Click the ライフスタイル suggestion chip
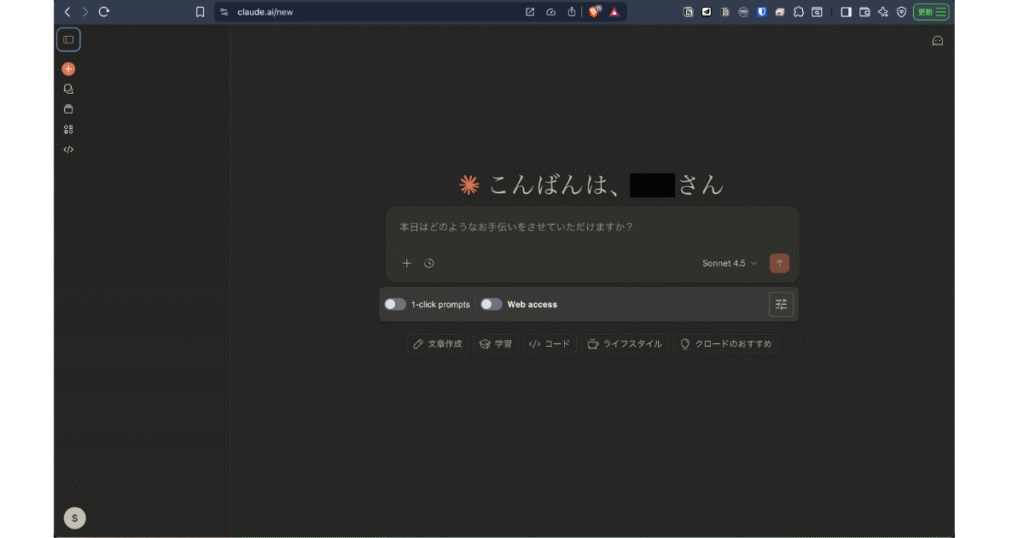The width and height of the screenshot is (1024, 538). [624, 344]
